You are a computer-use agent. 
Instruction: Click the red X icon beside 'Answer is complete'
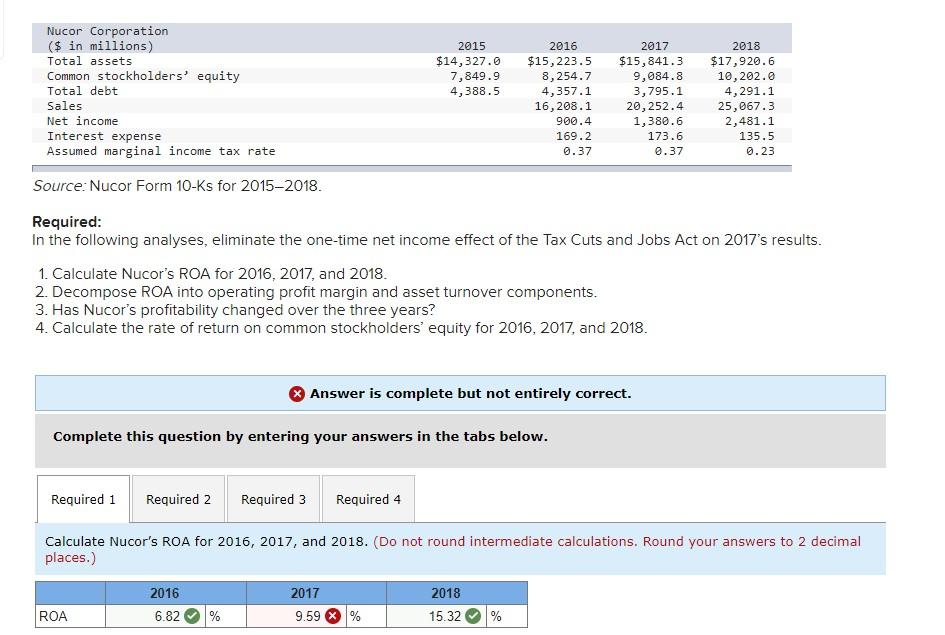coord(297,393)
